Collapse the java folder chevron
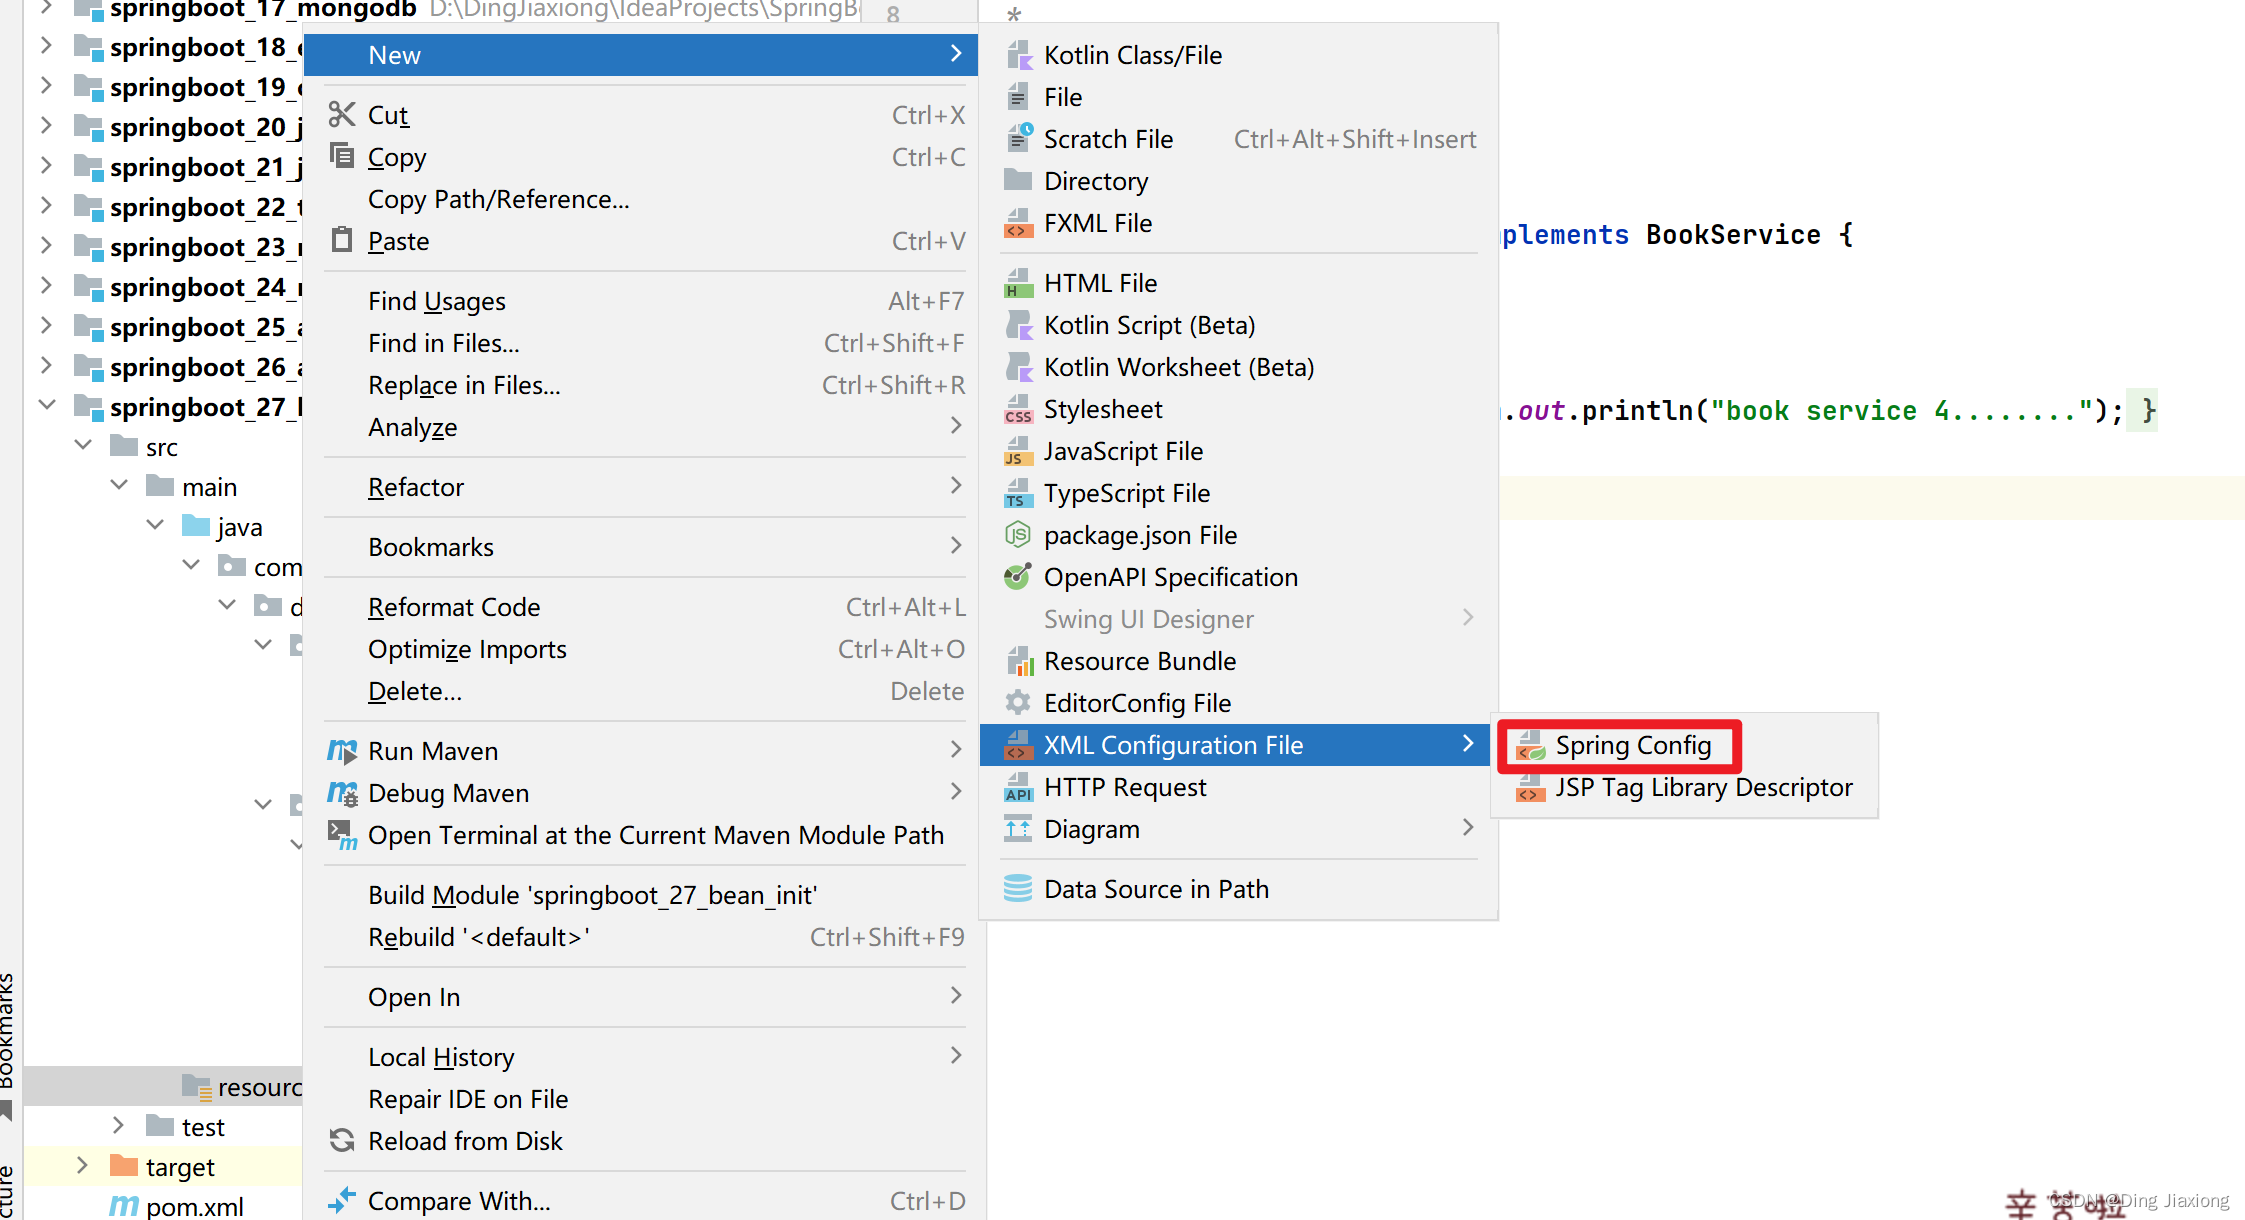Screen dimensions: 2245x1220 tap(155, 525)
